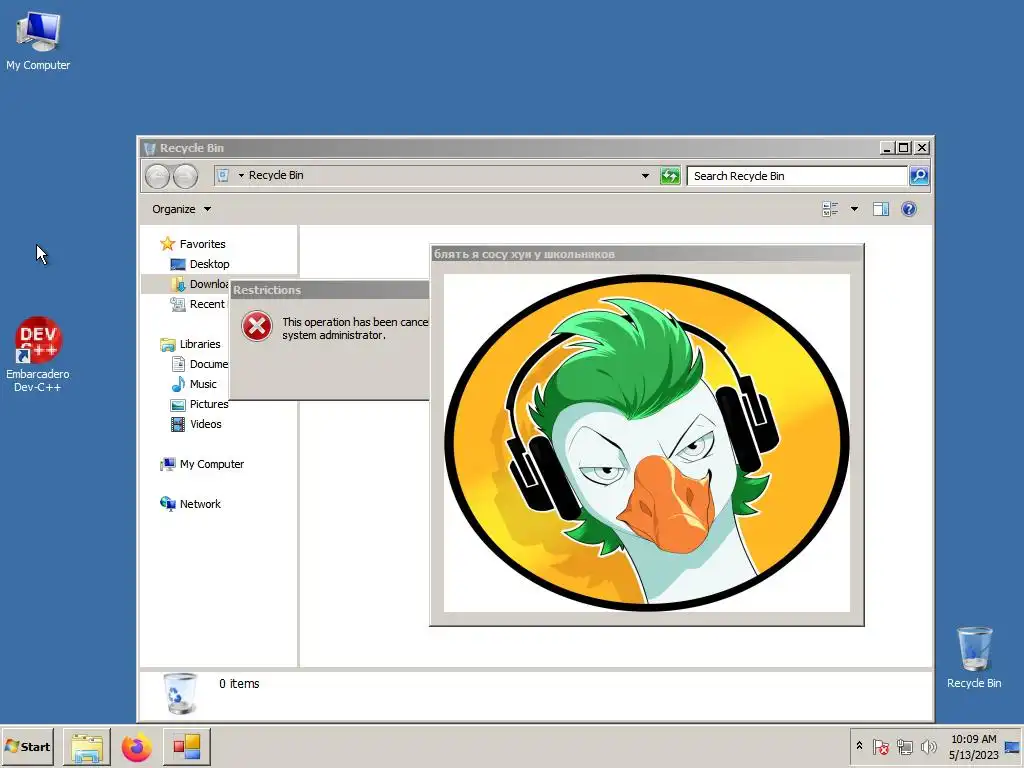The height and width of the screenshot is (768, 1024).
Task: Open the My Computer desktop icon
Action: pyautogui.click(x=38, y=40)
